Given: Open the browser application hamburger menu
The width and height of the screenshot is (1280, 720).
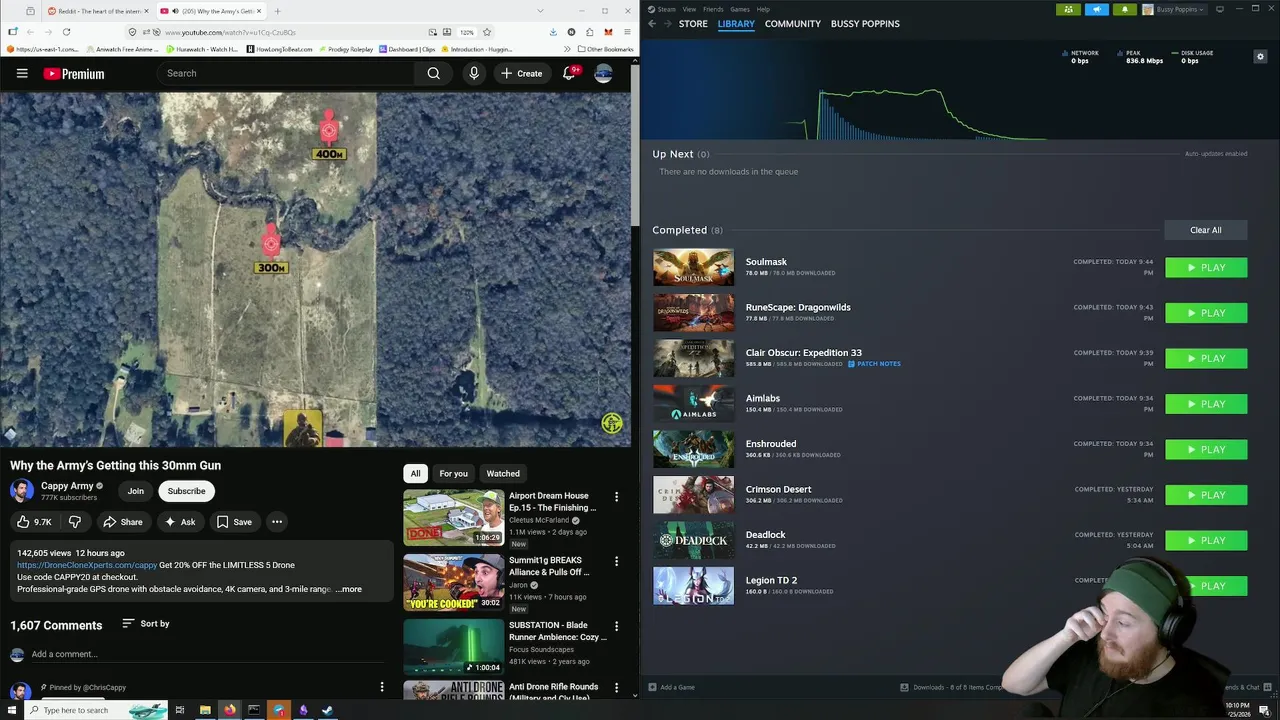Looking at the screenshot, I should point(625,32).
